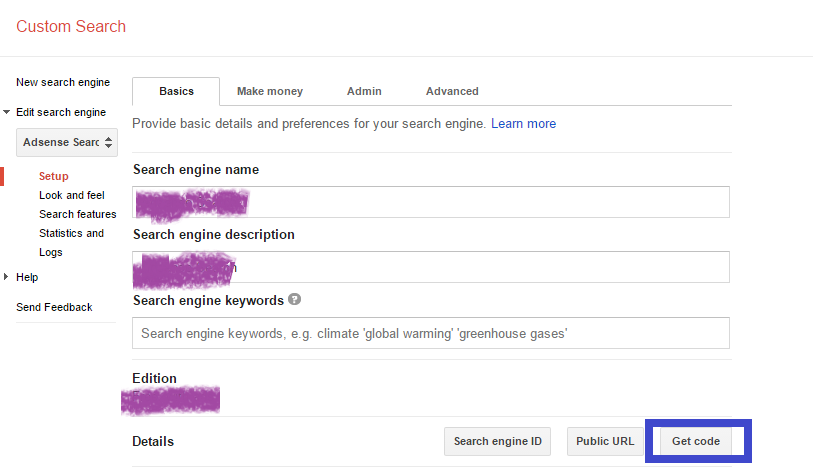The image size is (813, 468).
Task: Expand the Help section in sidebar
Action: tap(8, 277)
